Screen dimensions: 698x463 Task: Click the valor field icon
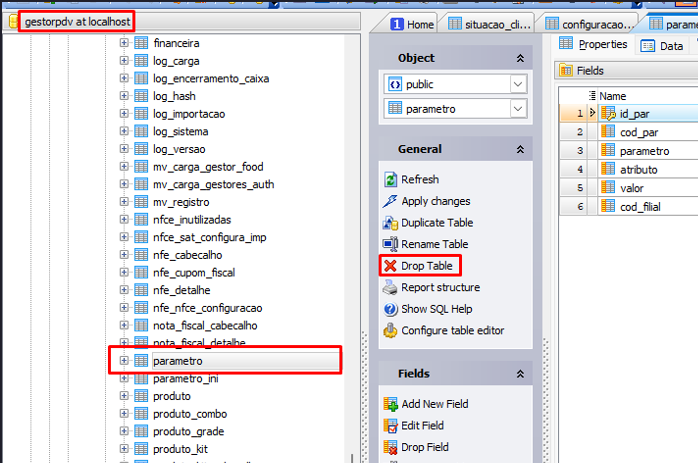(x=608, y=188)
